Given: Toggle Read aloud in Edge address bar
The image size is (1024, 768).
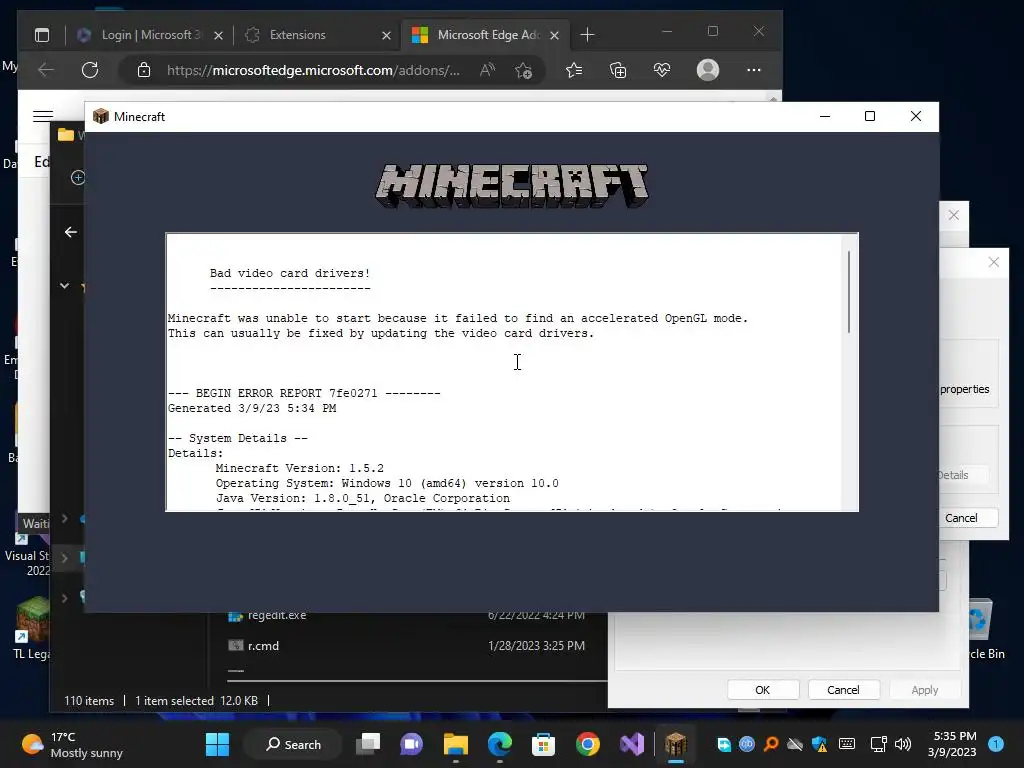Looking at the screenshot, I should tap(487, 70).
